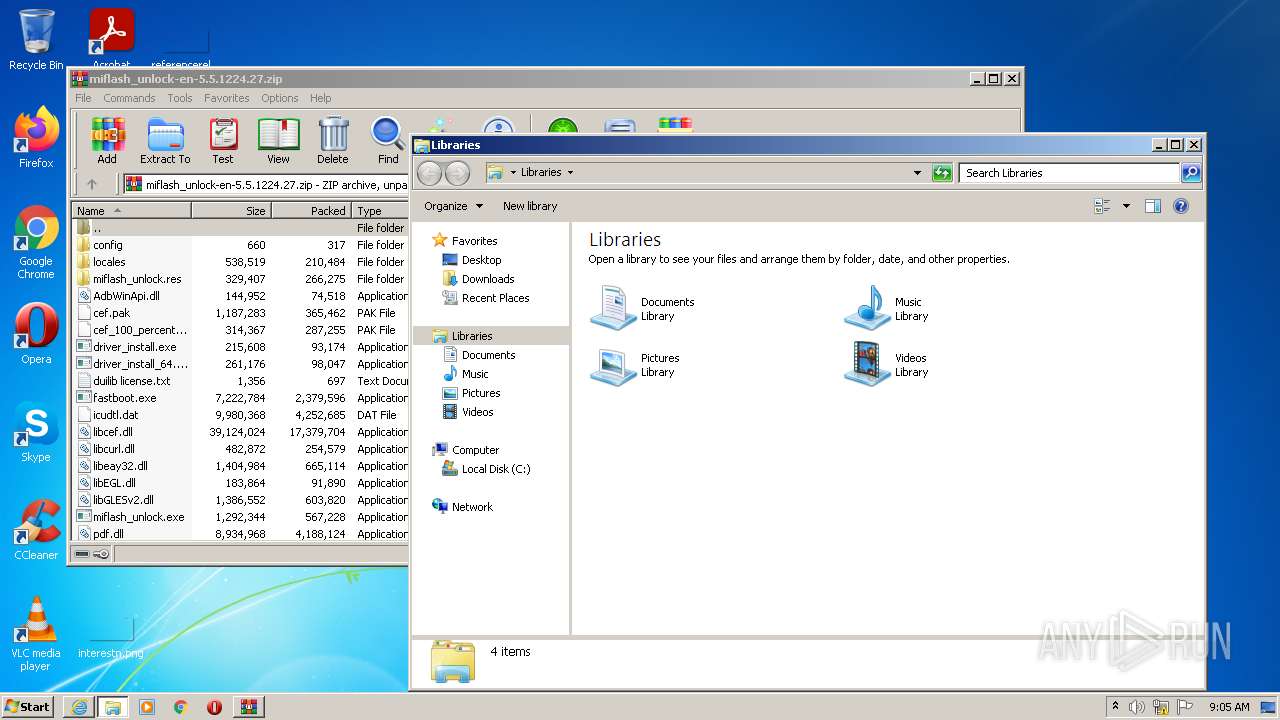
Task: Sort WinRAR list by Name column
Action: point(131,211)
